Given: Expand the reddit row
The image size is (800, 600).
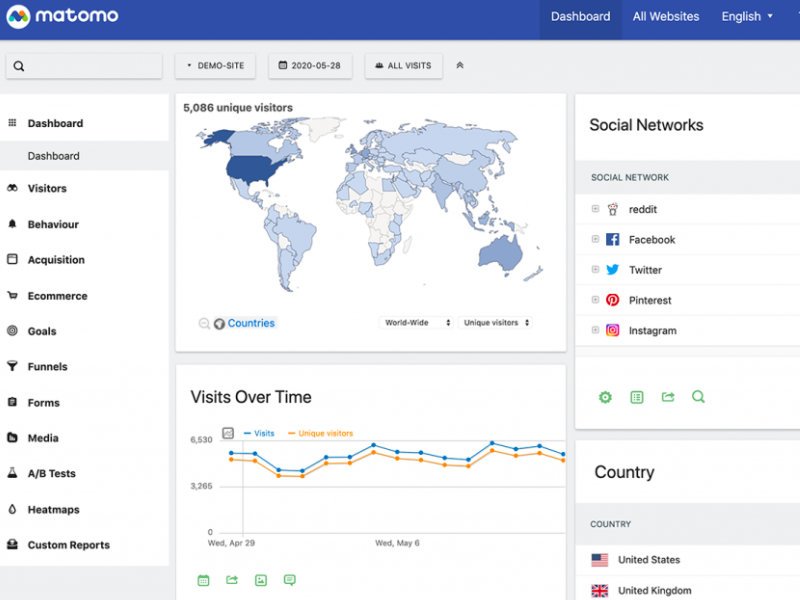Looking at the screenshot, I should point(595,209).
